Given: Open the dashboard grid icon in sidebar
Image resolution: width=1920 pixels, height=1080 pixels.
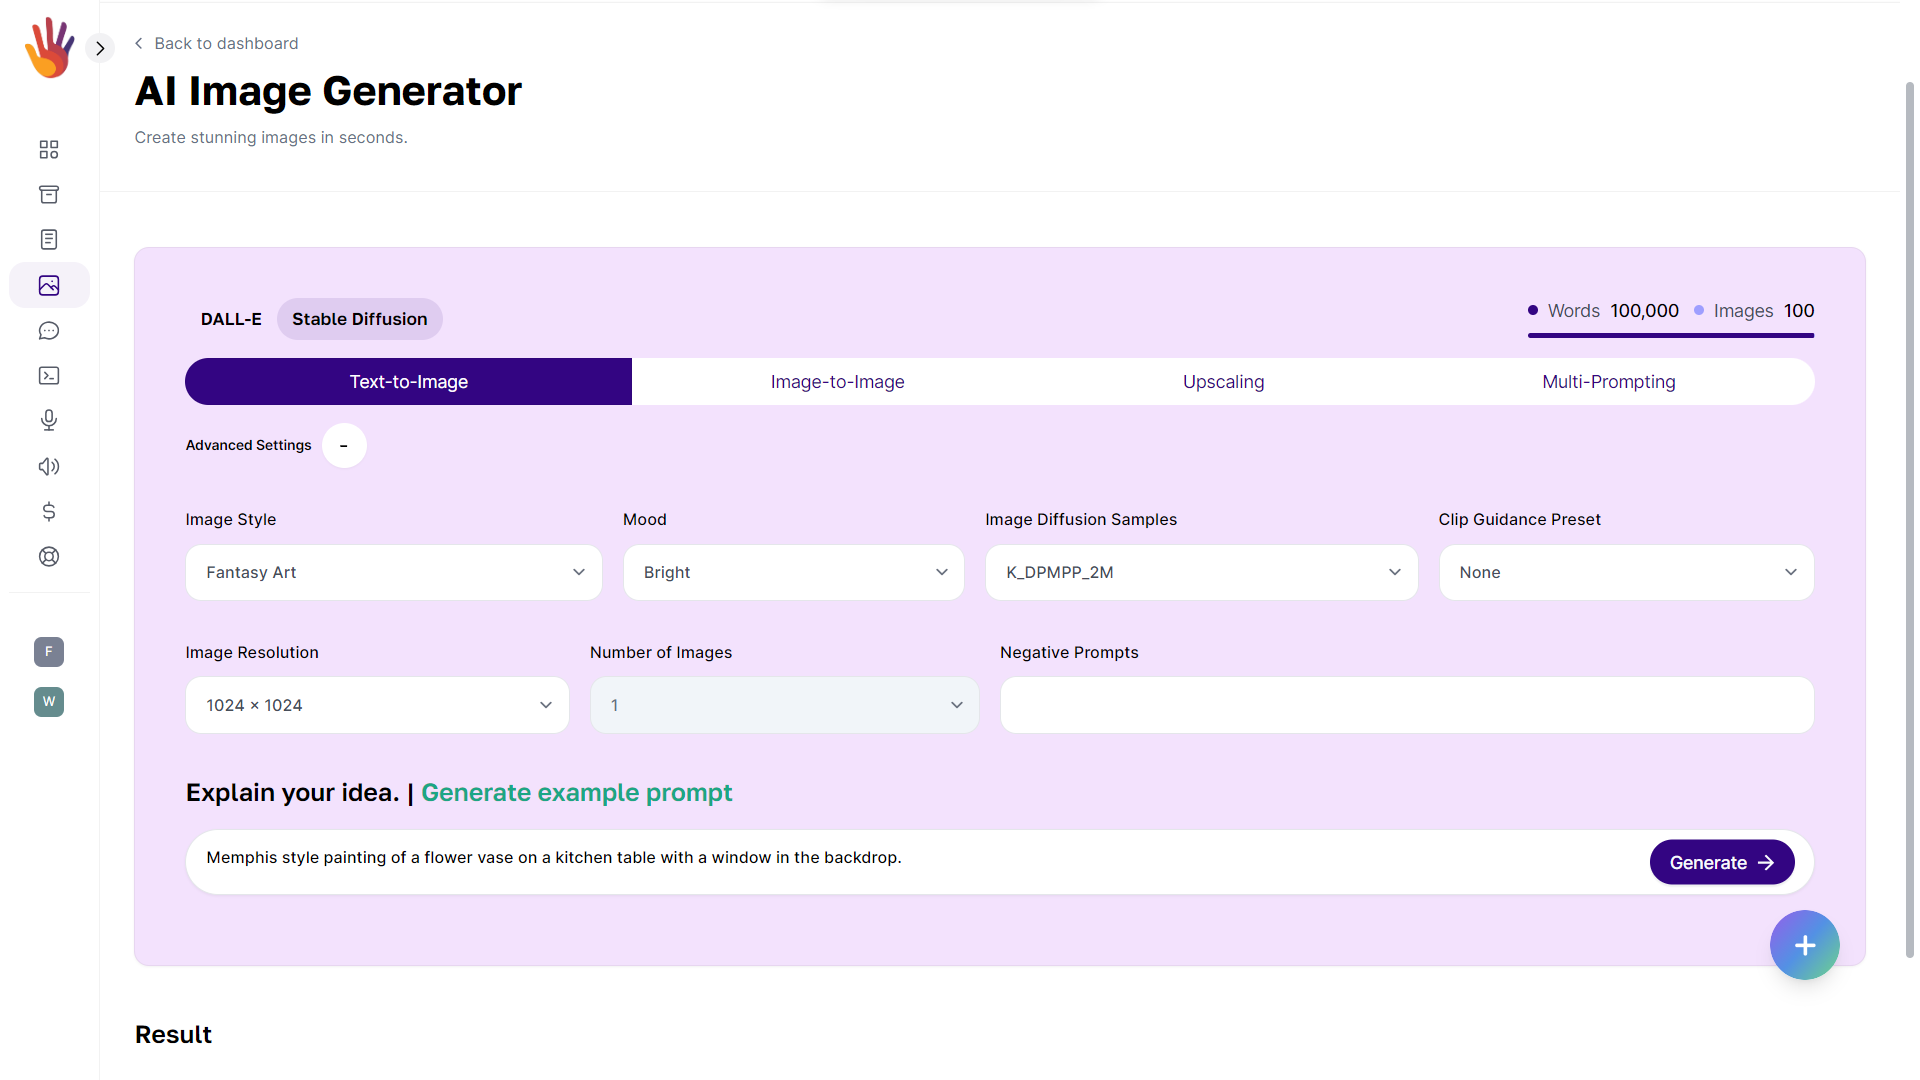Looking at the screenshot, I should click(49, 149).
